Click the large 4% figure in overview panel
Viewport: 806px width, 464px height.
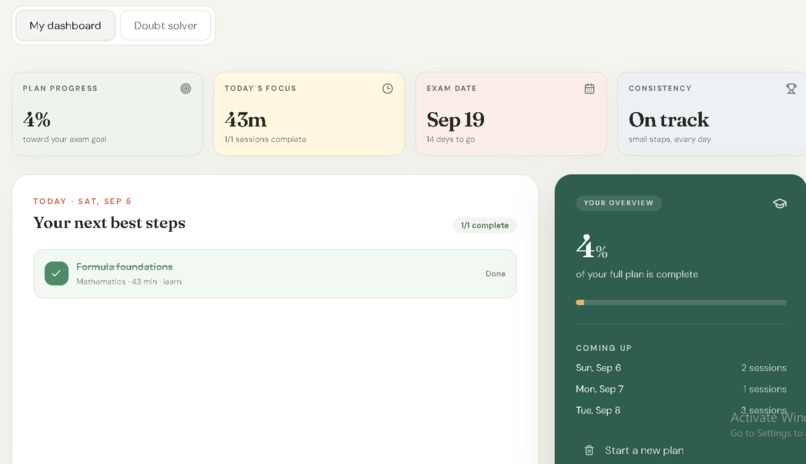592,247
